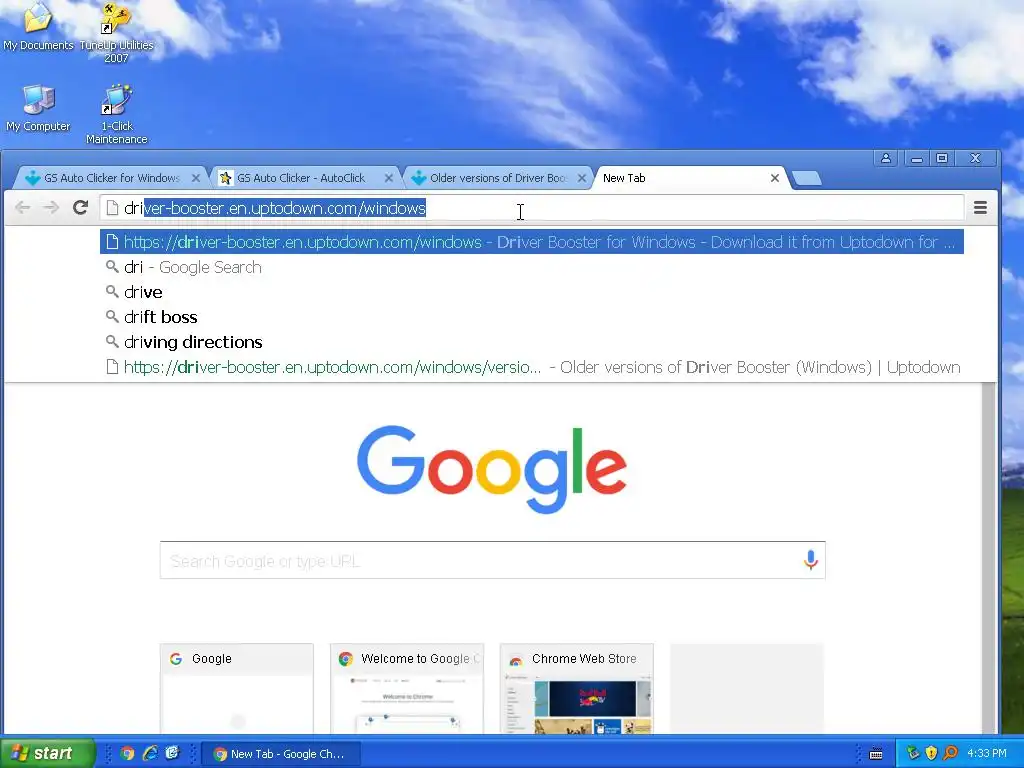This screenshot has width=1024, height=768.
Task: Click inside the address bar URL text
Action: tap(275, 208)
